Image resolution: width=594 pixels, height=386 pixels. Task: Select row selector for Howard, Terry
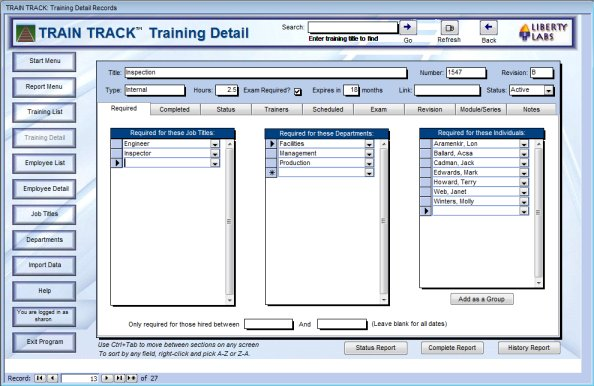[426, 182]
